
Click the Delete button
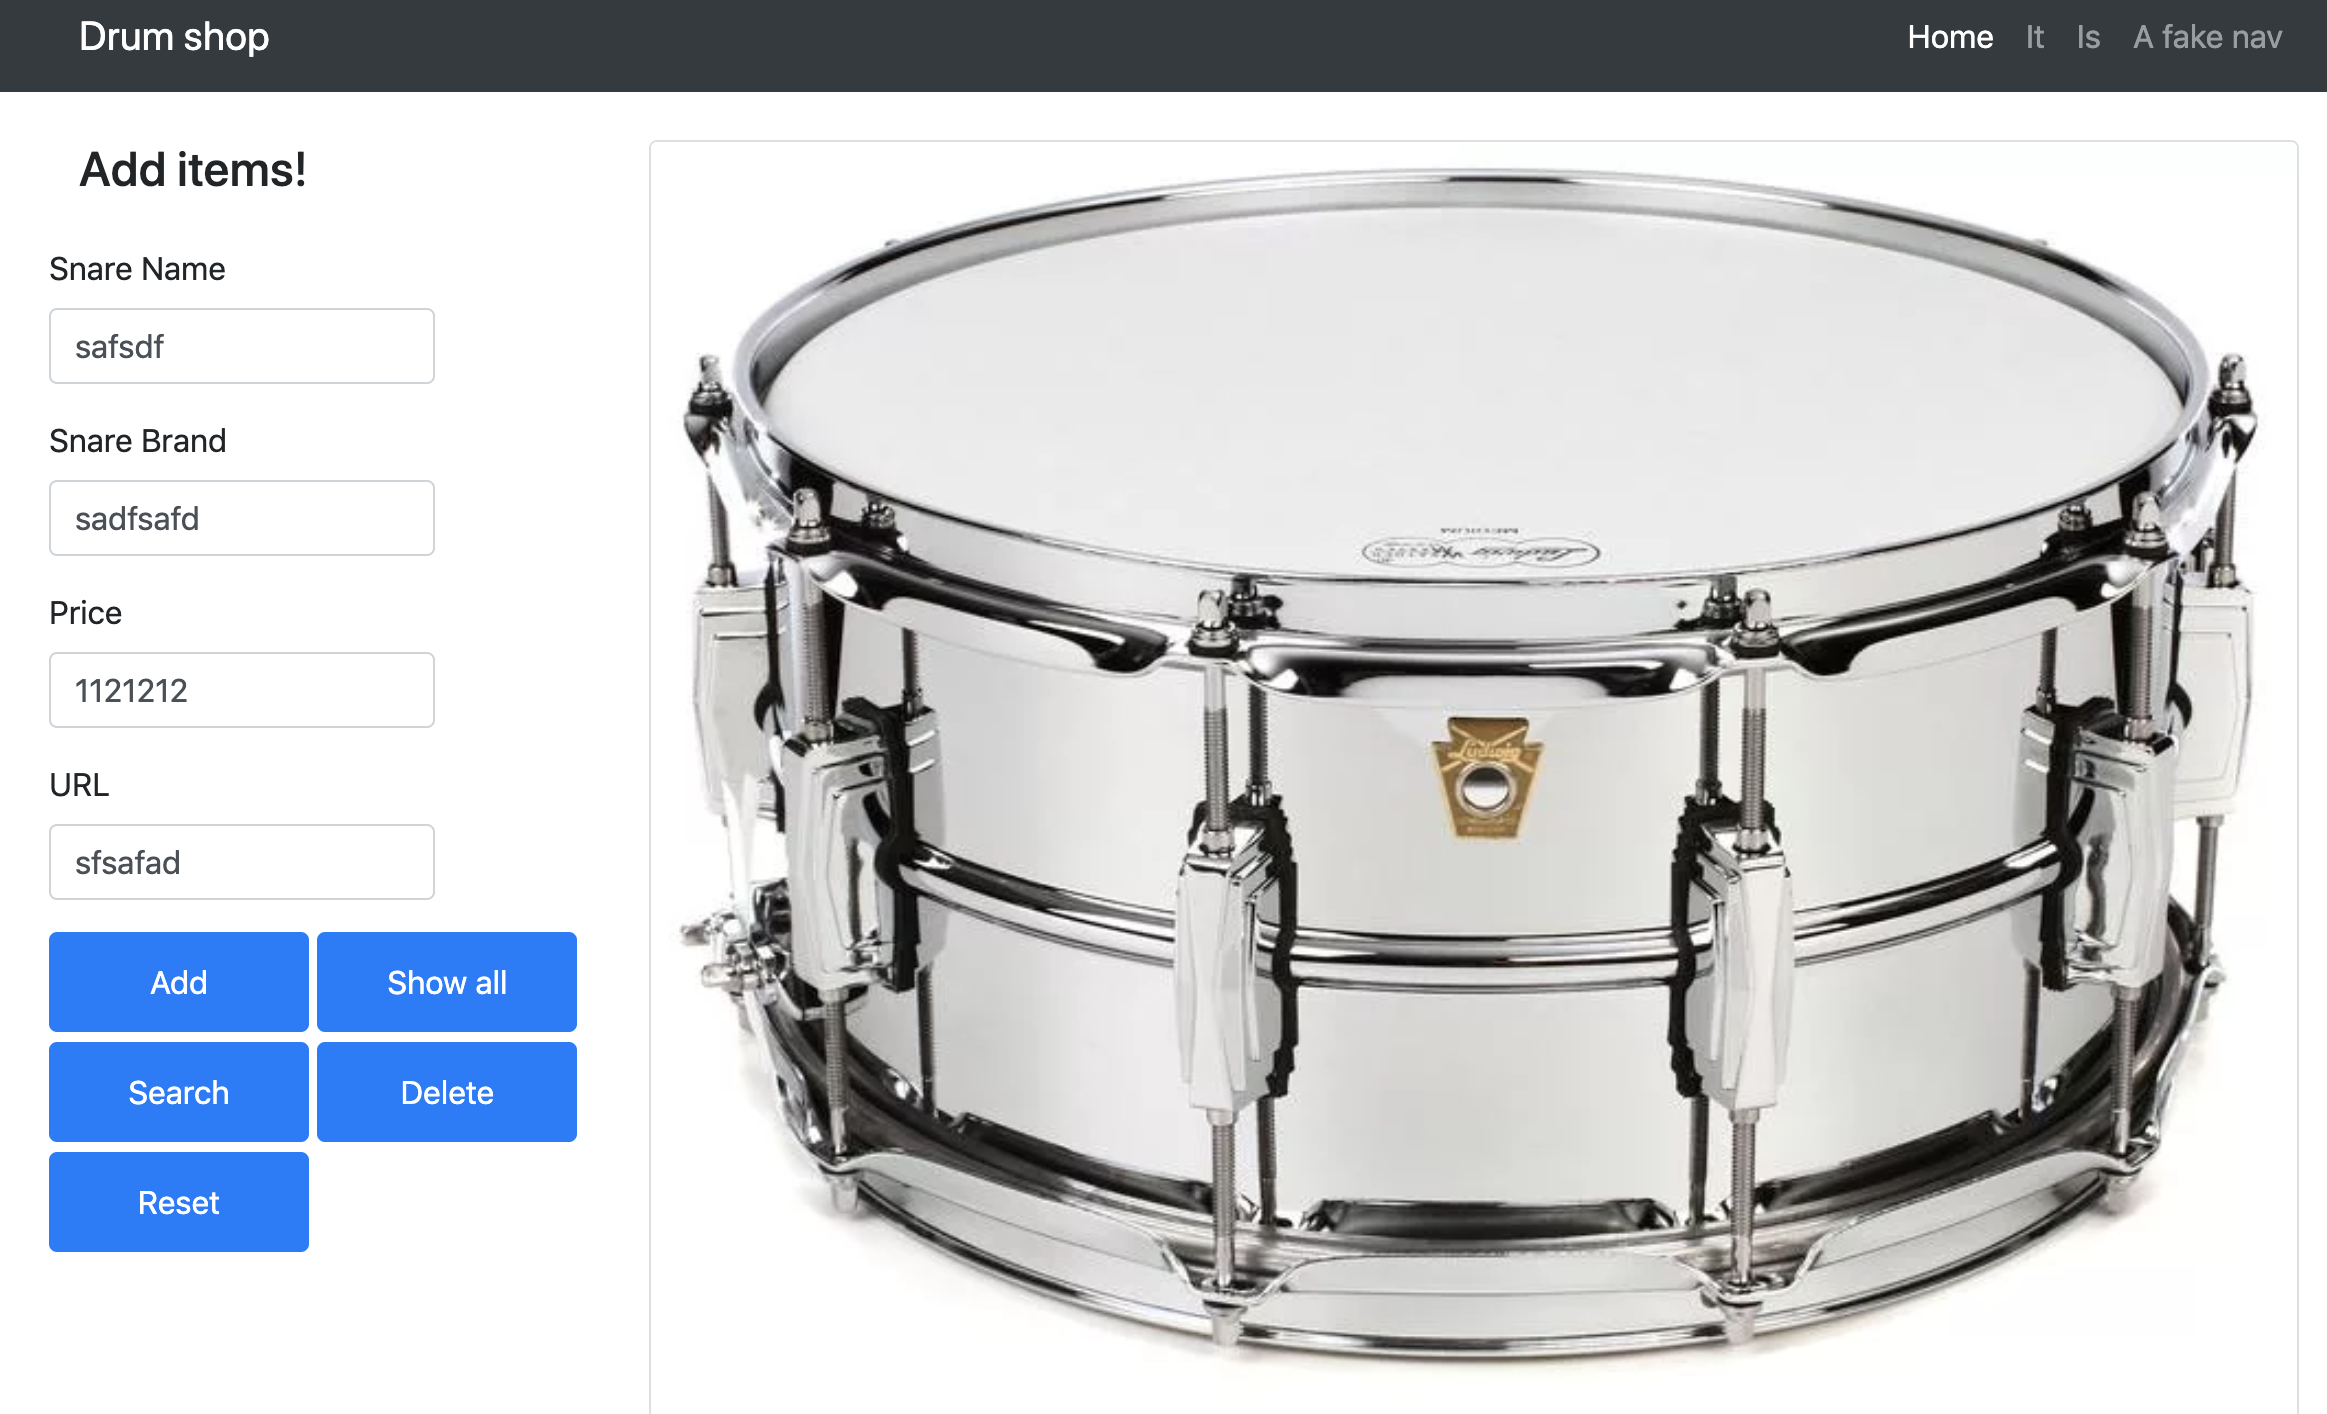[x=447, y=1092]
